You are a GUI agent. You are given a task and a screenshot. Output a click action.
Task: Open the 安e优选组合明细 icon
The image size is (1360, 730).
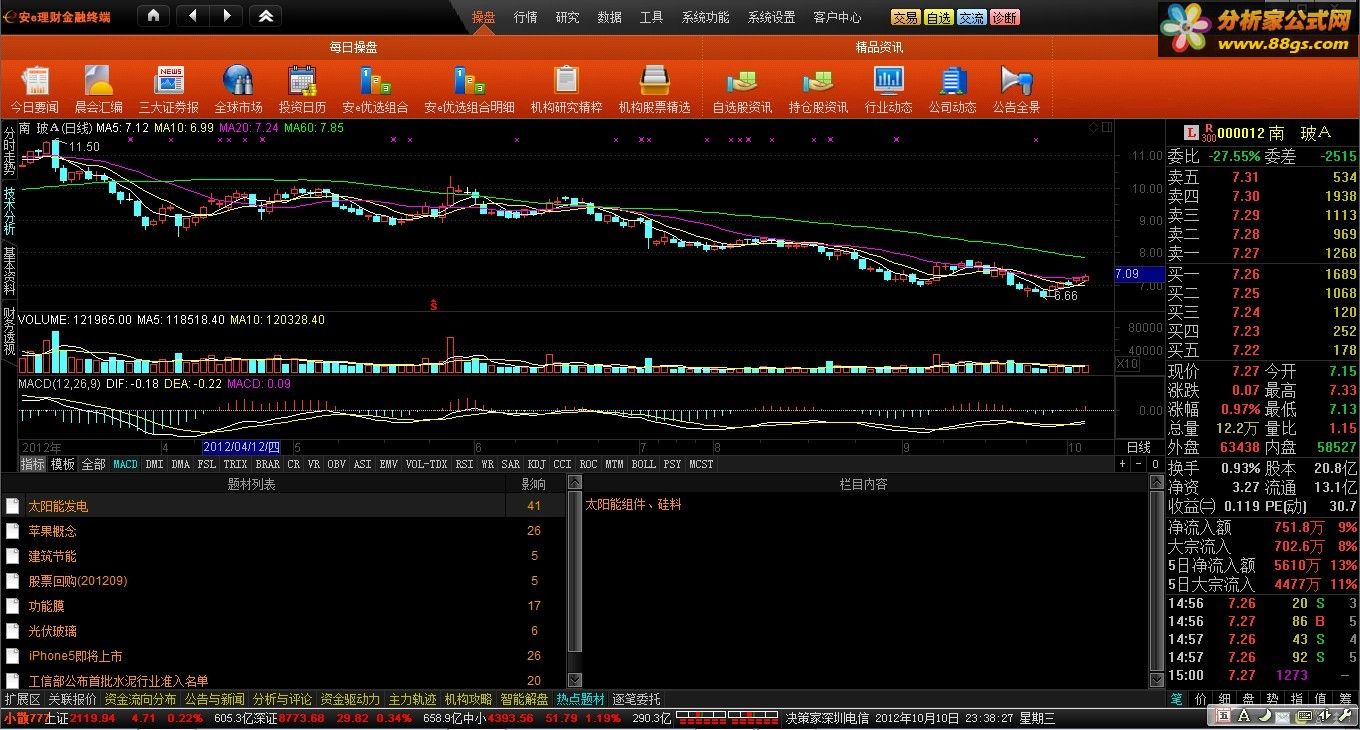[x=469, y=82]
